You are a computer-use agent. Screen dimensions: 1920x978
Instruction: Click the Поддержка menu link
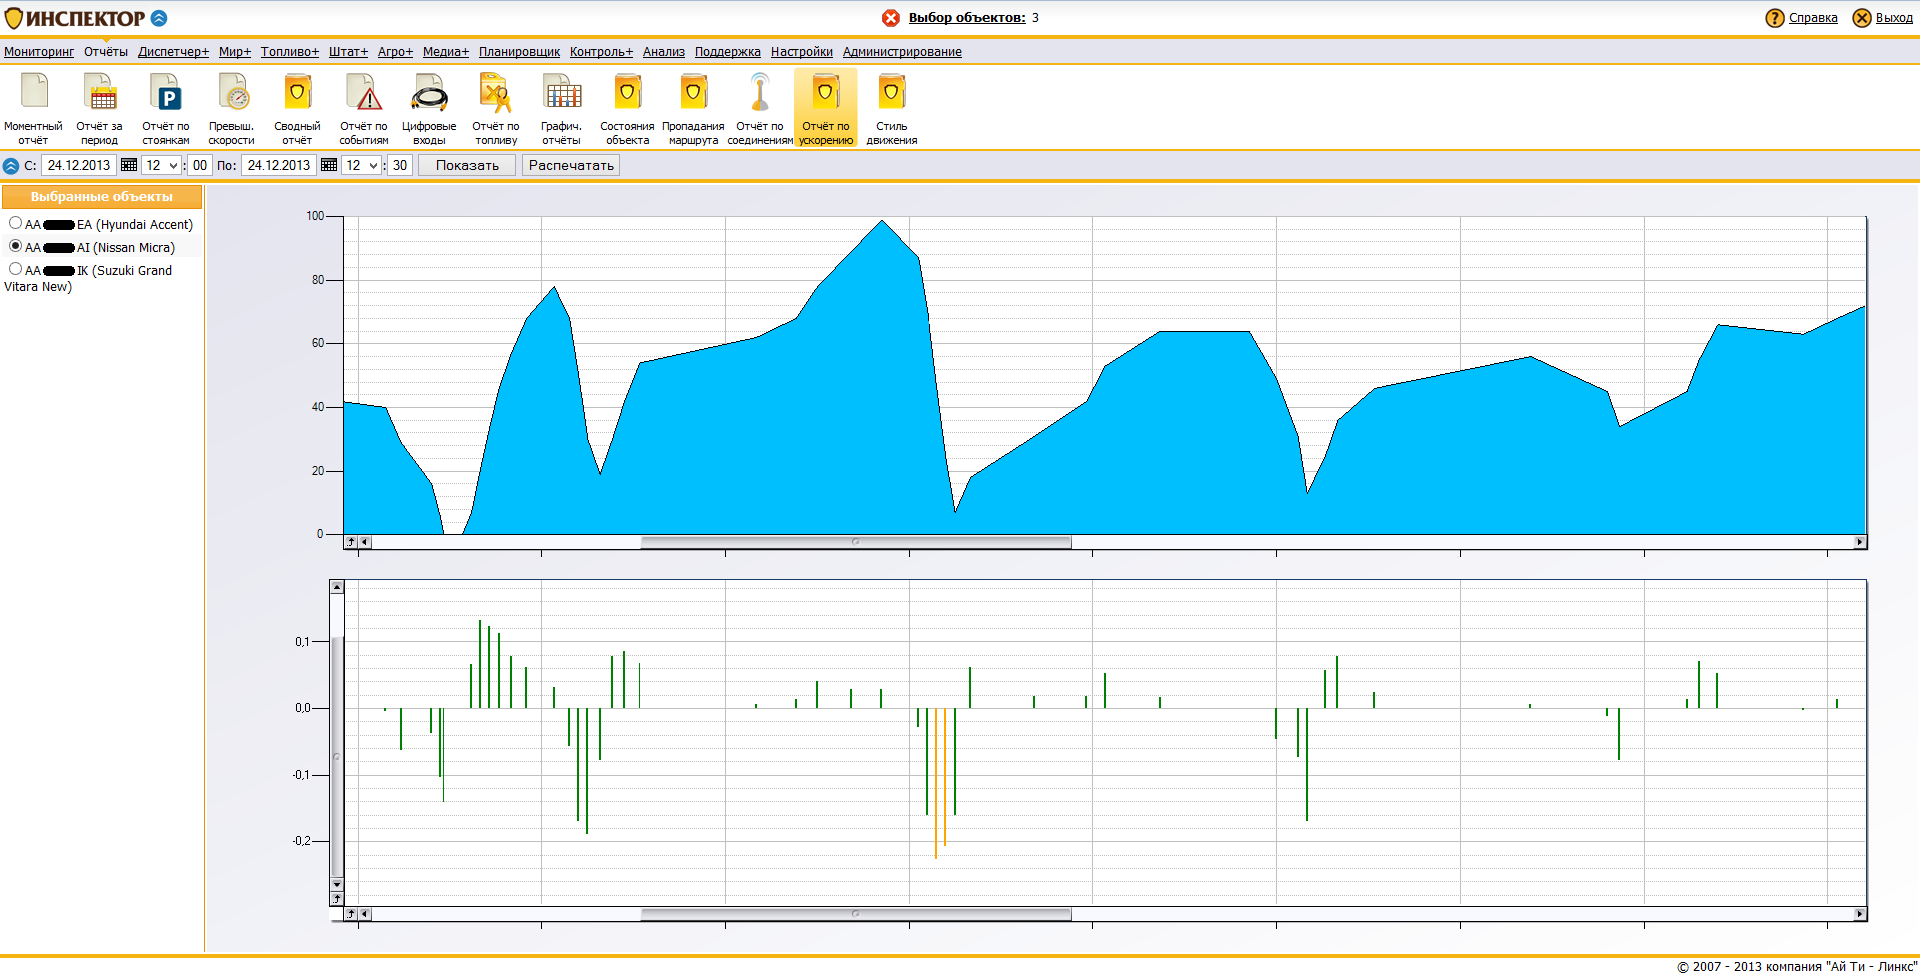point(728,52)
